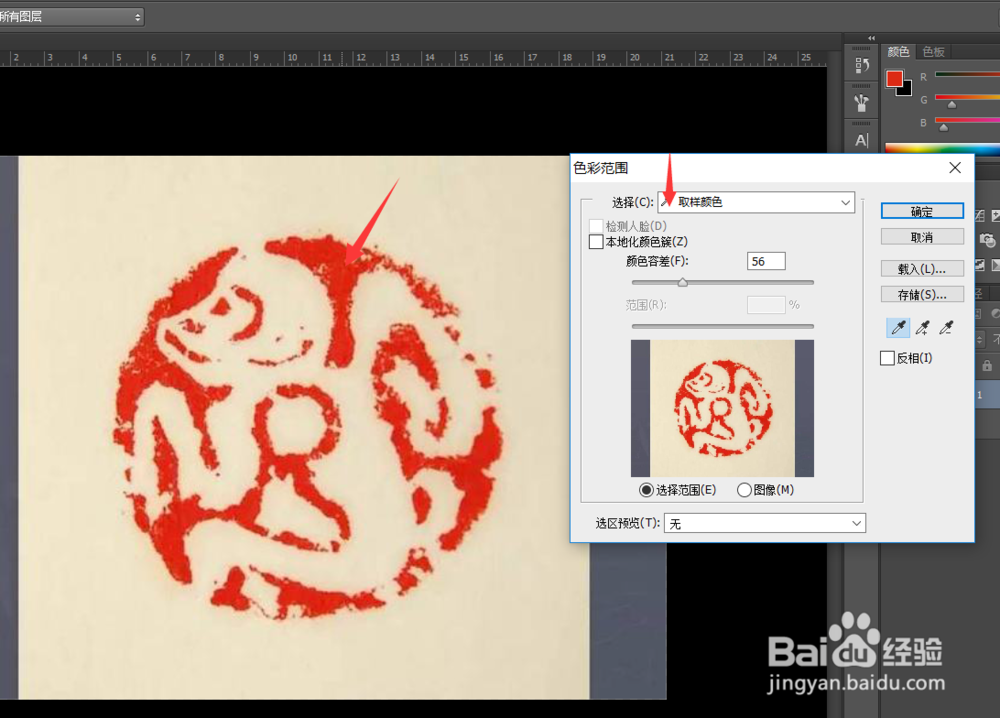The width and height of the screenshot is (1000, 718).
Task: Click the G channel slider handle
Action: [x=952, y=105]
